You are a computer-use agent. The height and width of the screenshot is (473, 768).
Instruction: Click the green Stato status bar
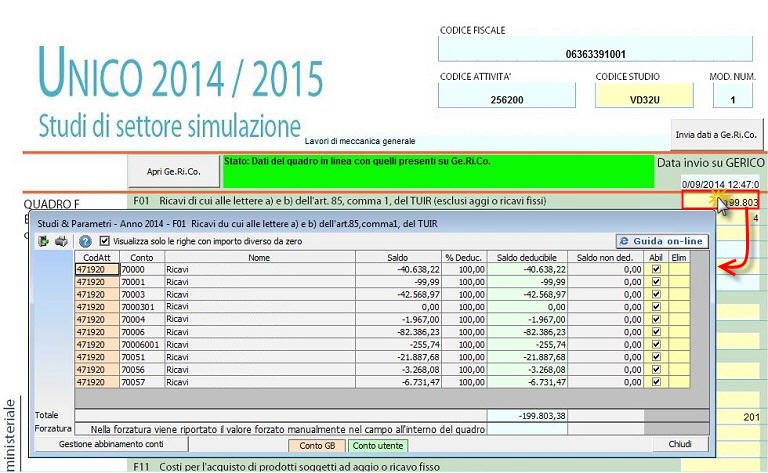438,171
